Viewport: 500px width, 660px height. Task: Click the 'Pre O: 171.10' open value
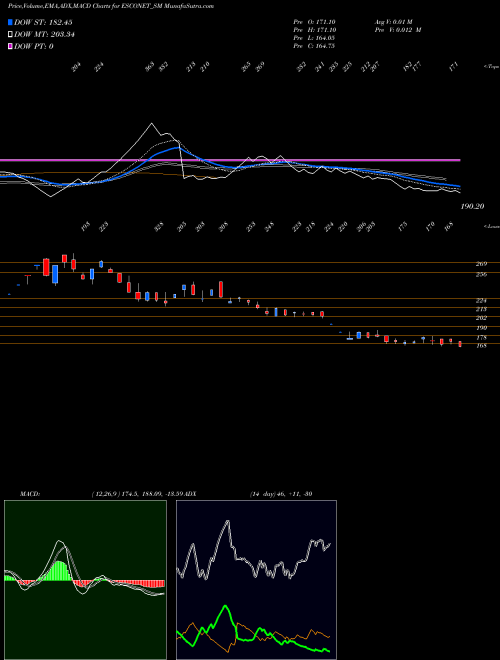(314, 22)
